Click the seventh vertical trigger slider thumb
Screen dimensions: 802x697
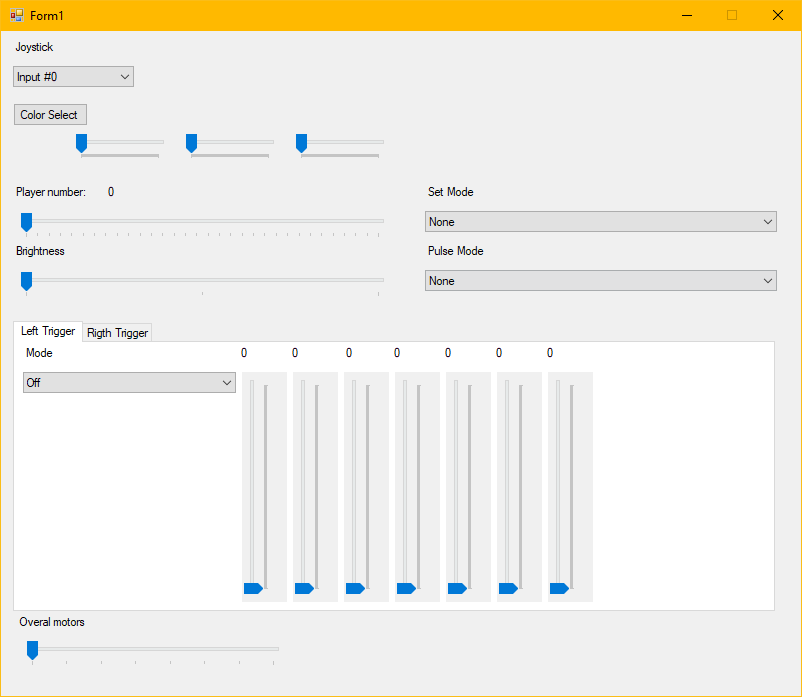point(559,588)
